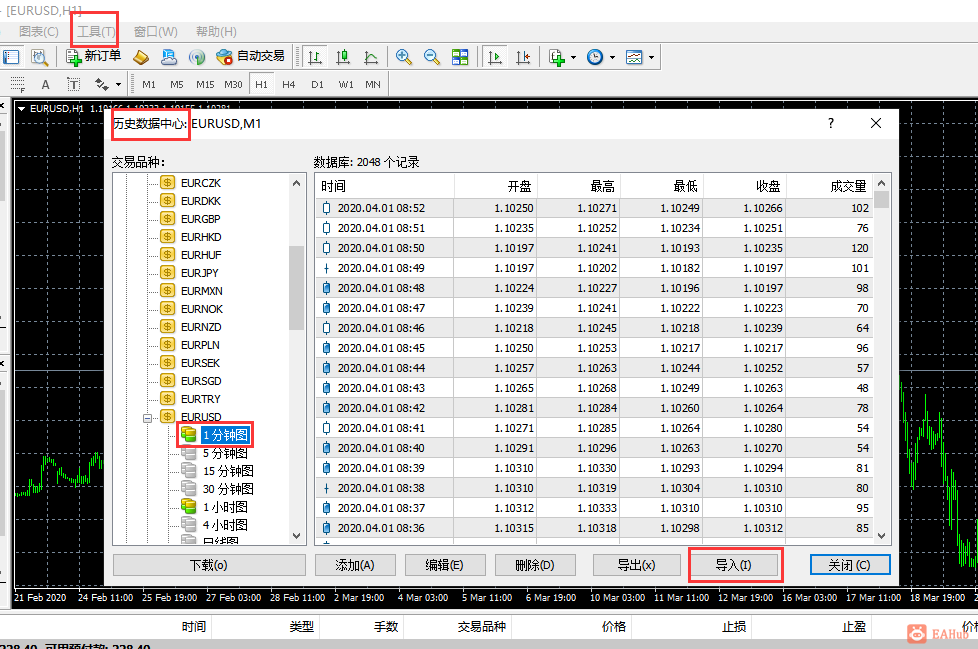Toggle the AutoTrading (自动交易) button

[250, 57]
